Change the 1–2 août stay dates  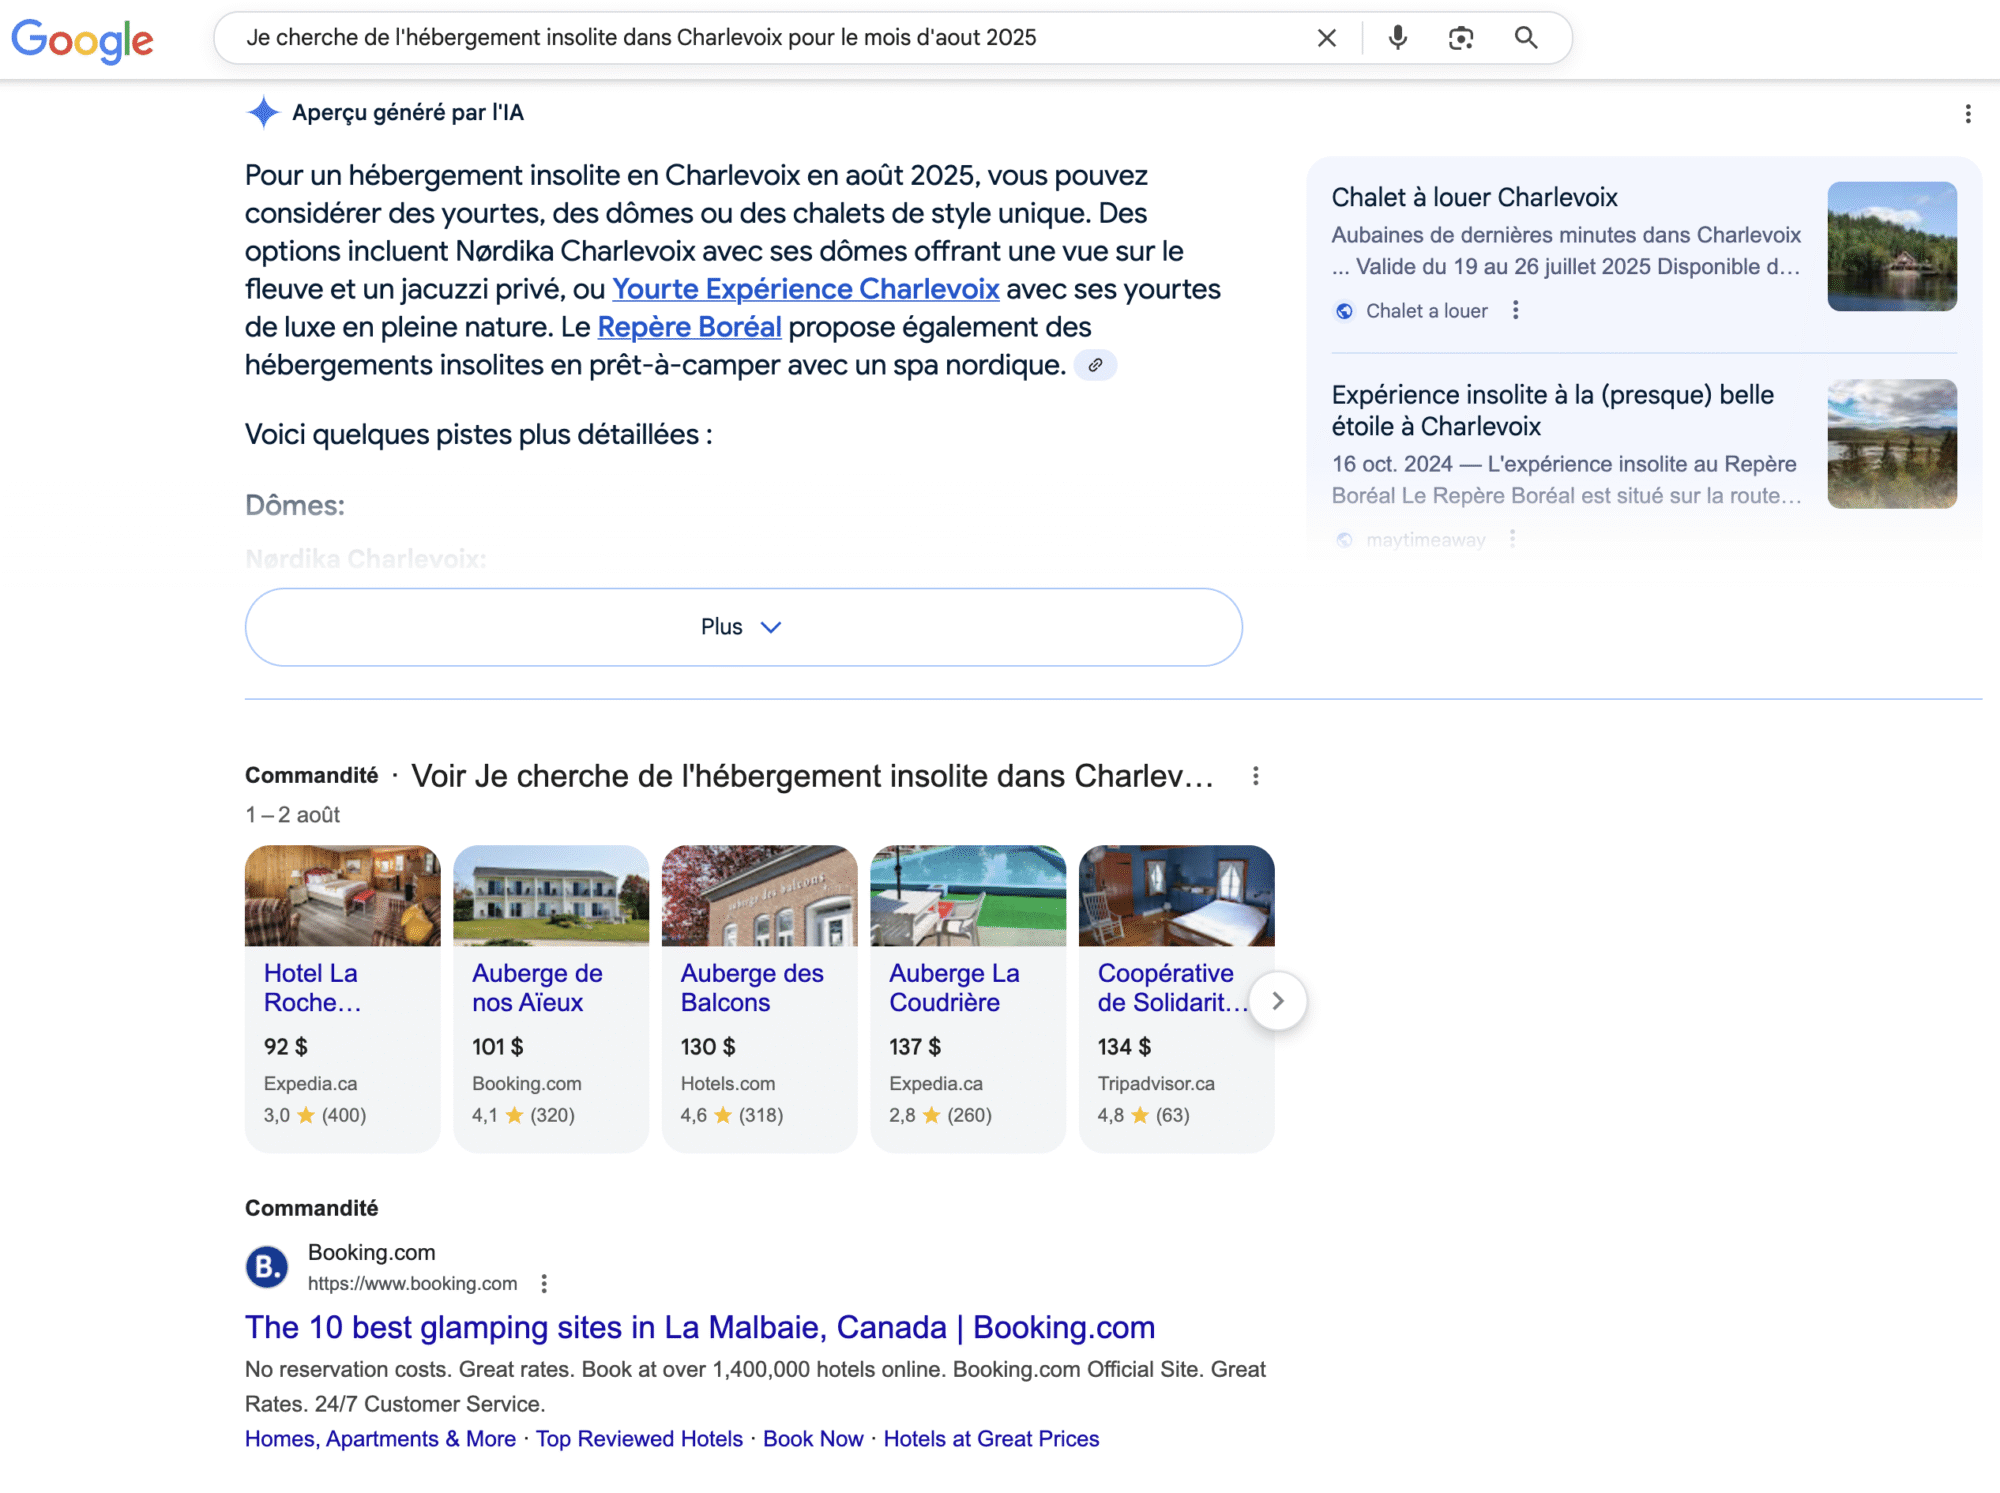tap(292, 815)
